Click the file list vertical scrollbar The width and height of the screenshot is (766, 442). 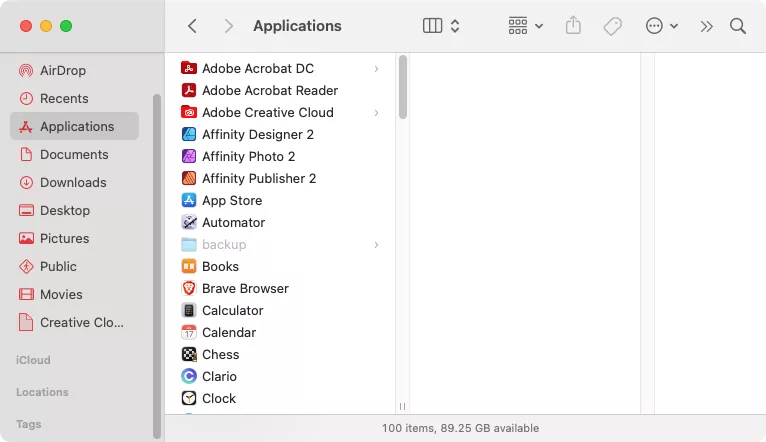[403, 87]
